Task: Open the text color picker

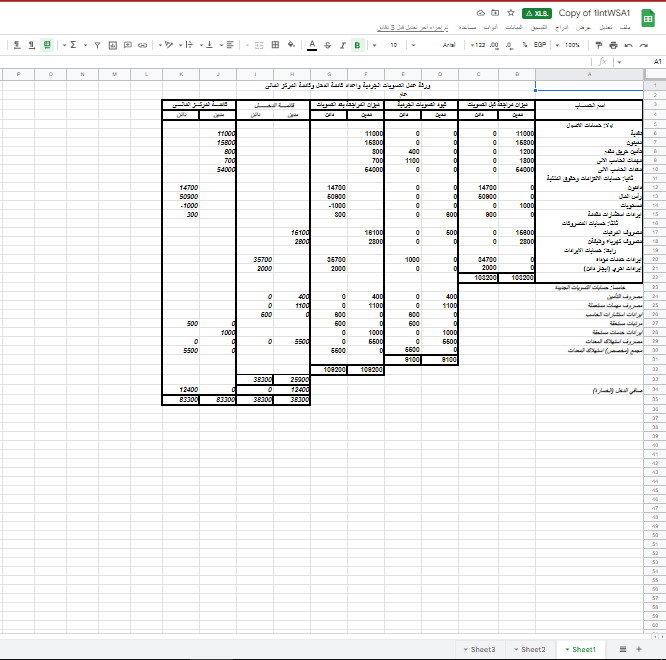Action: (x=312, y=45)
